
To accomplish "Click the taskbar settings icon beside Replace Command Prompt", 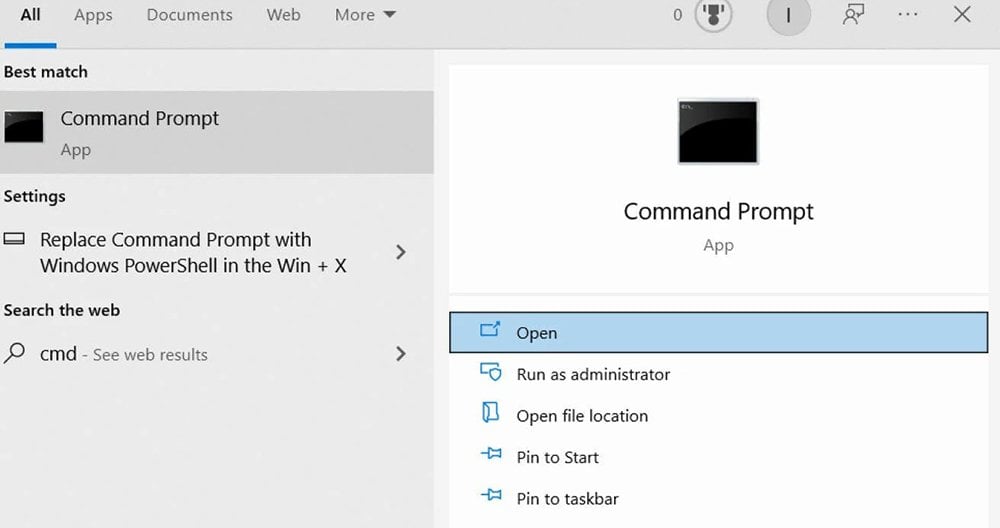I will point(14,239).
